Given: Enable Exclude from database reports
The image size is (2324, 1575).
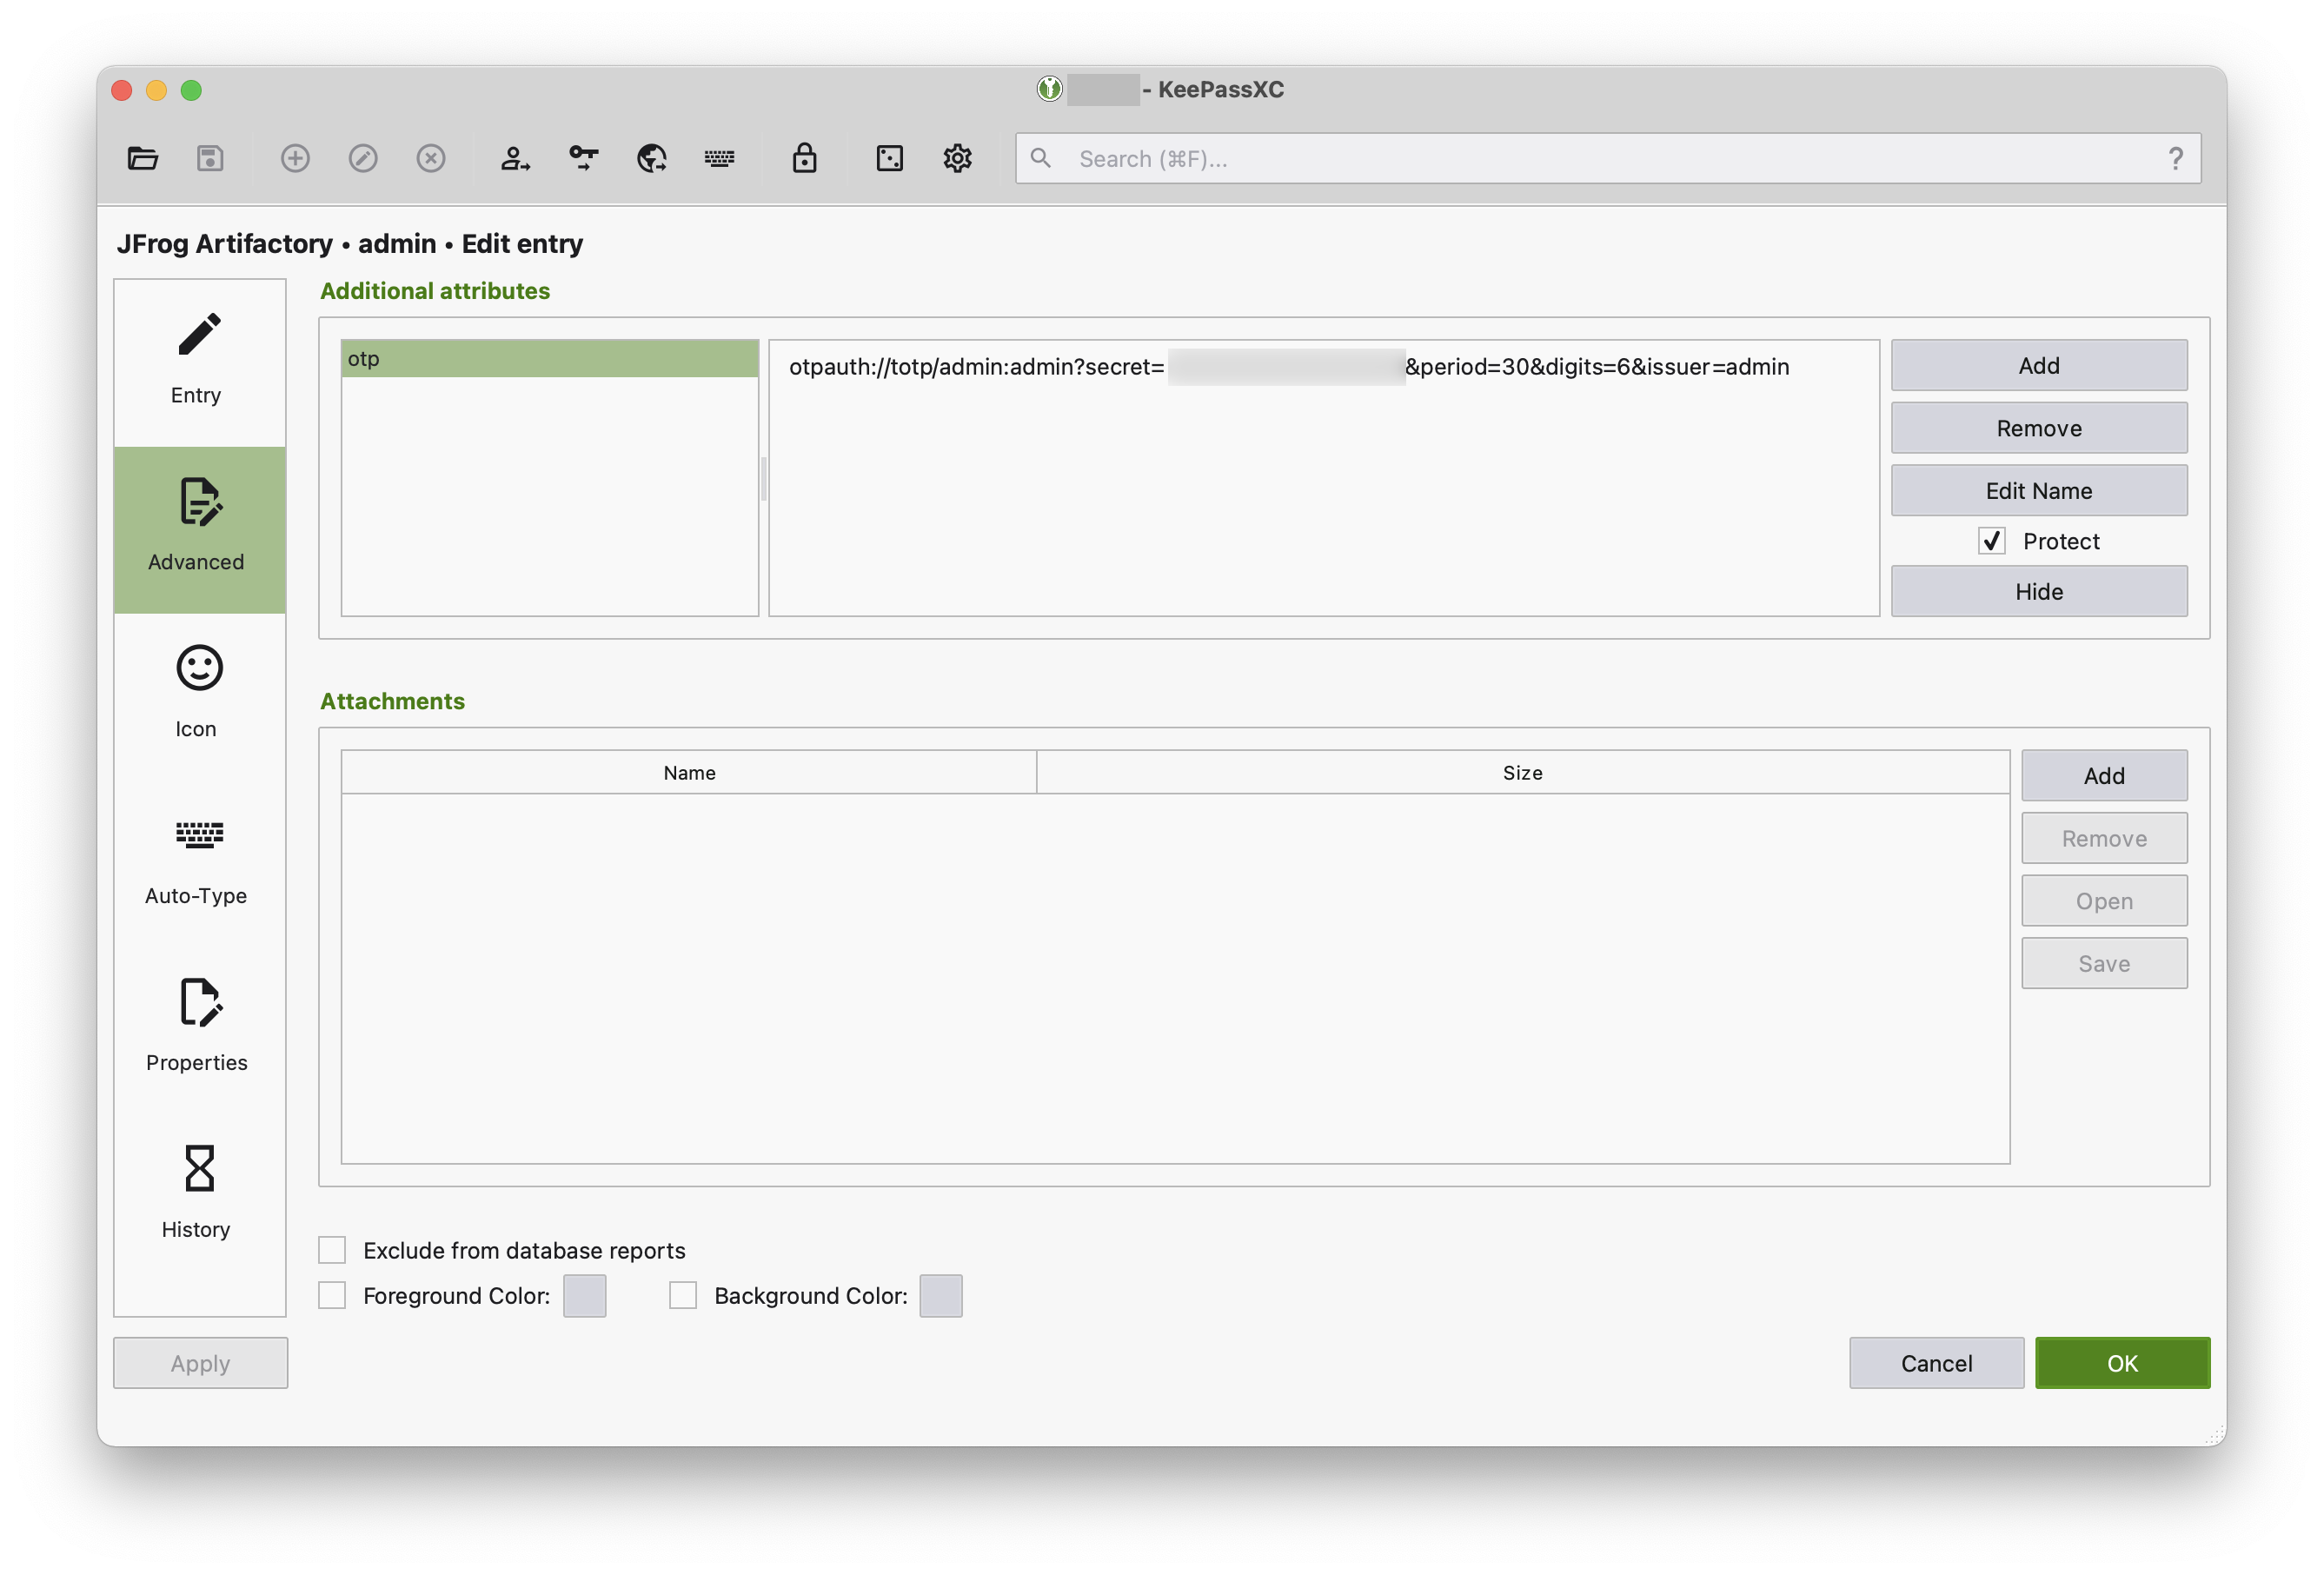Looking at the screenshot, I should point(332,1250).
